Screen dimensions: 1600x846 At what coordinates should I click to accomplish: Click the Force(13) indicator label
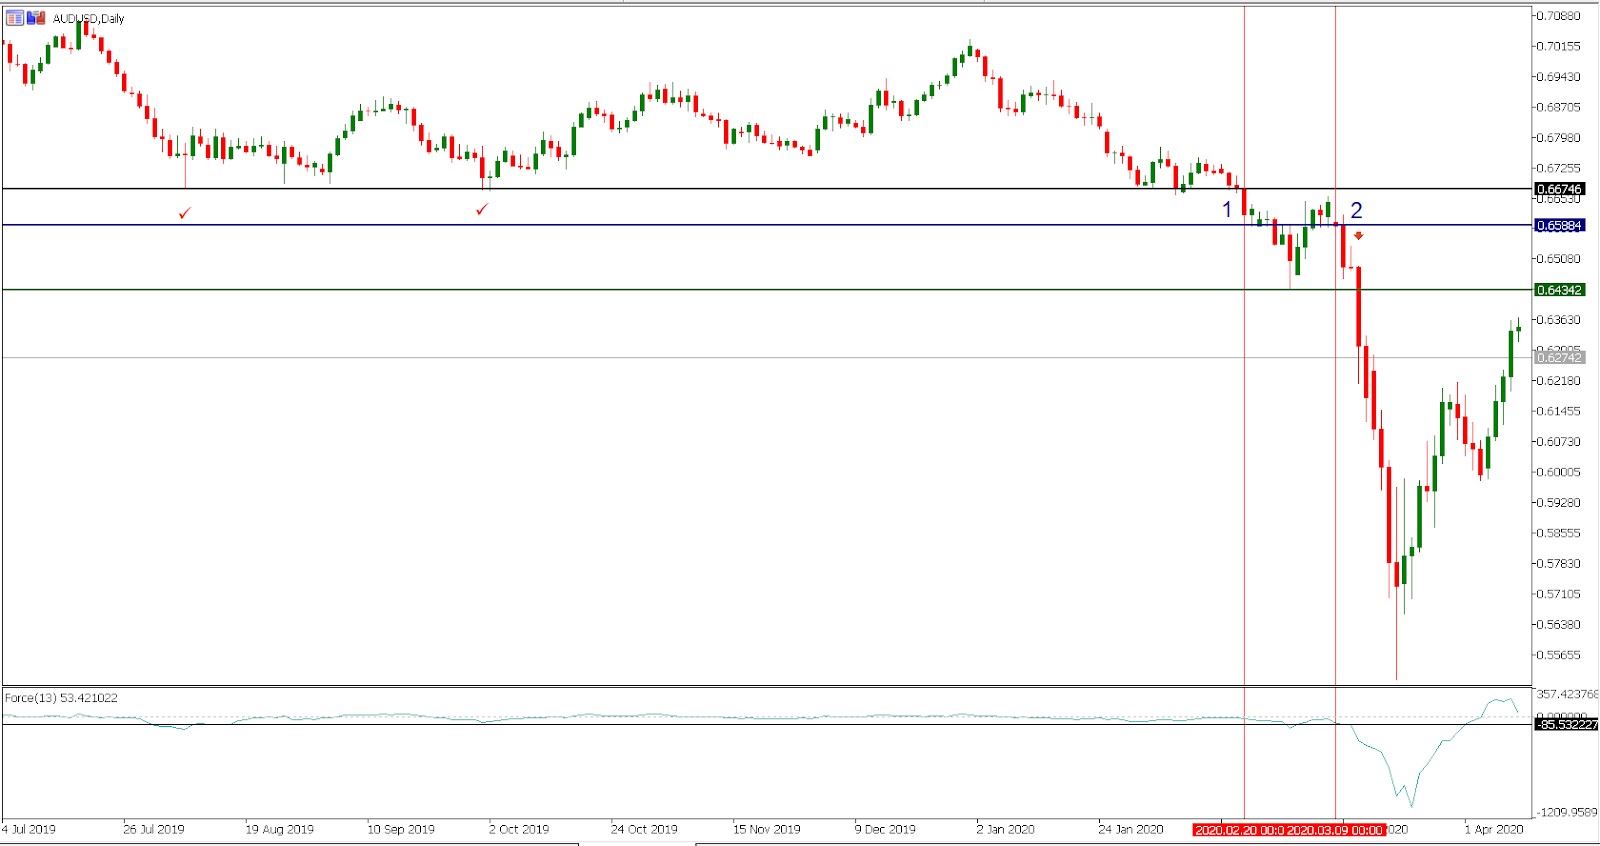coord(61,697)
